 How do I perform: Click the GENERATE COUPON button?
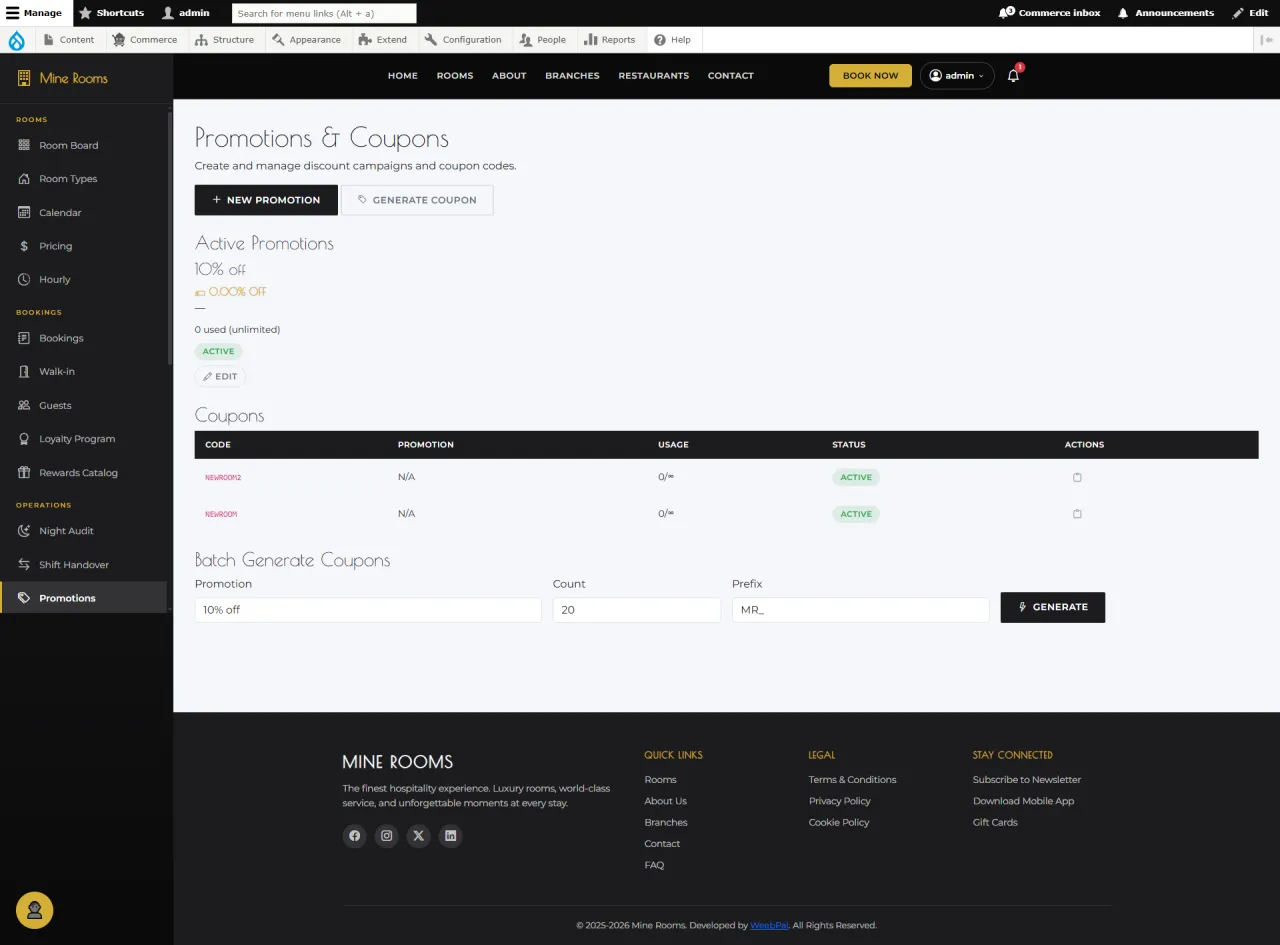pyautogui.click(x=417, y=200)
